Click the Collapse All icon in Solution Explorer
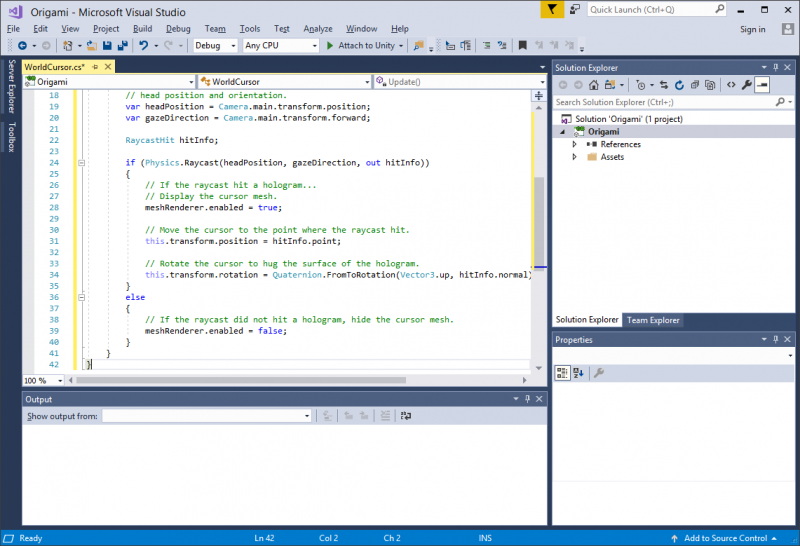 (694, 85)
